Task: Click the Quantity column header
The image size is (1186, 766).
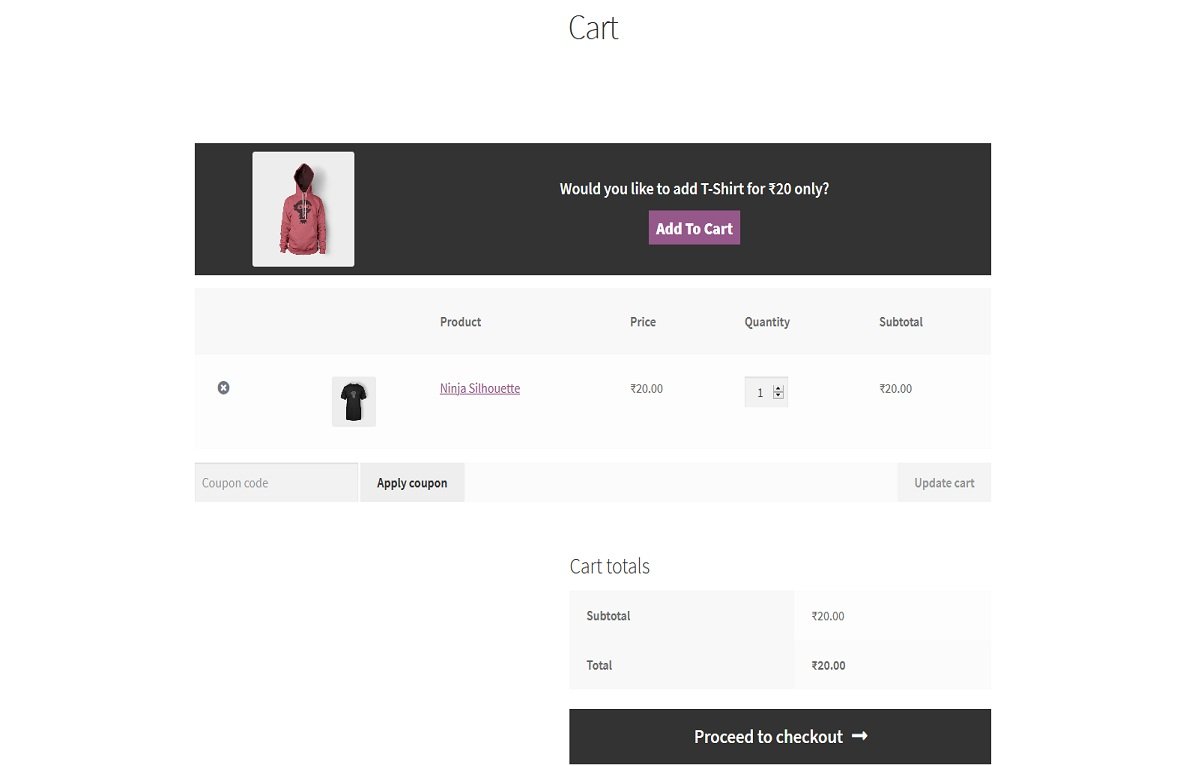Action: [767, 322]
